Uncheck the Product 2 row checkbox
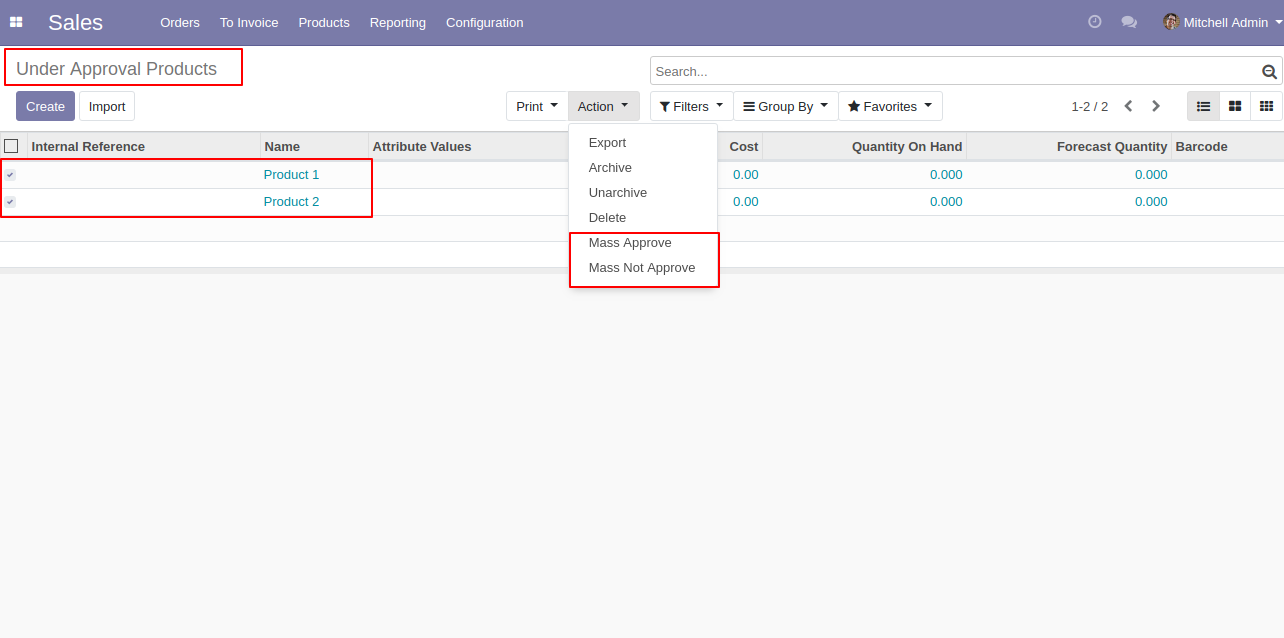1284x638 pixels. [x=10, y=202]
